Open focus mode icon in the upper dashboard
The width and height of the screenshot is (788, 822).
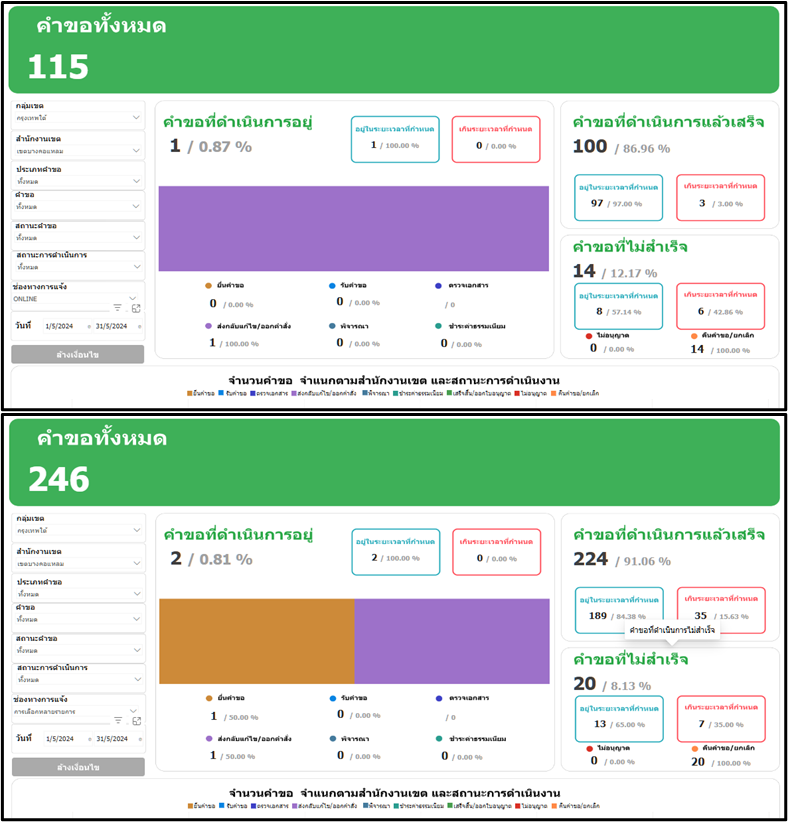(x=136, y=308)
